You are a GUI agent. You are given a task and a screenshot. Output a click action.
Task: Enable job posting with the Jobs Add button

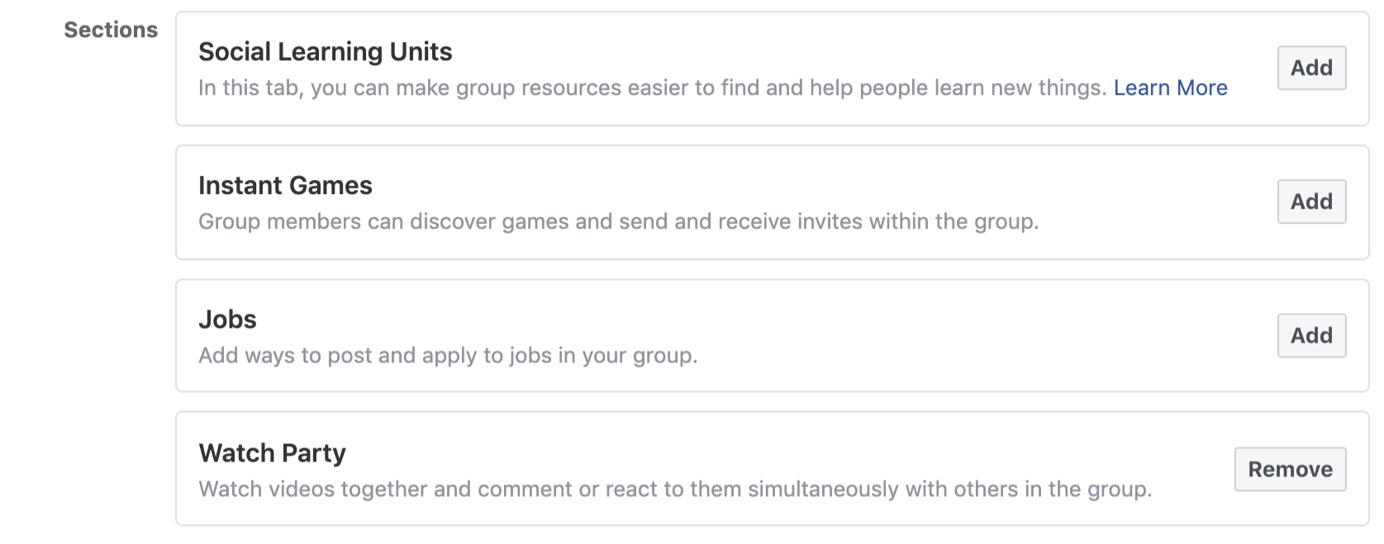click(1311, 336)
